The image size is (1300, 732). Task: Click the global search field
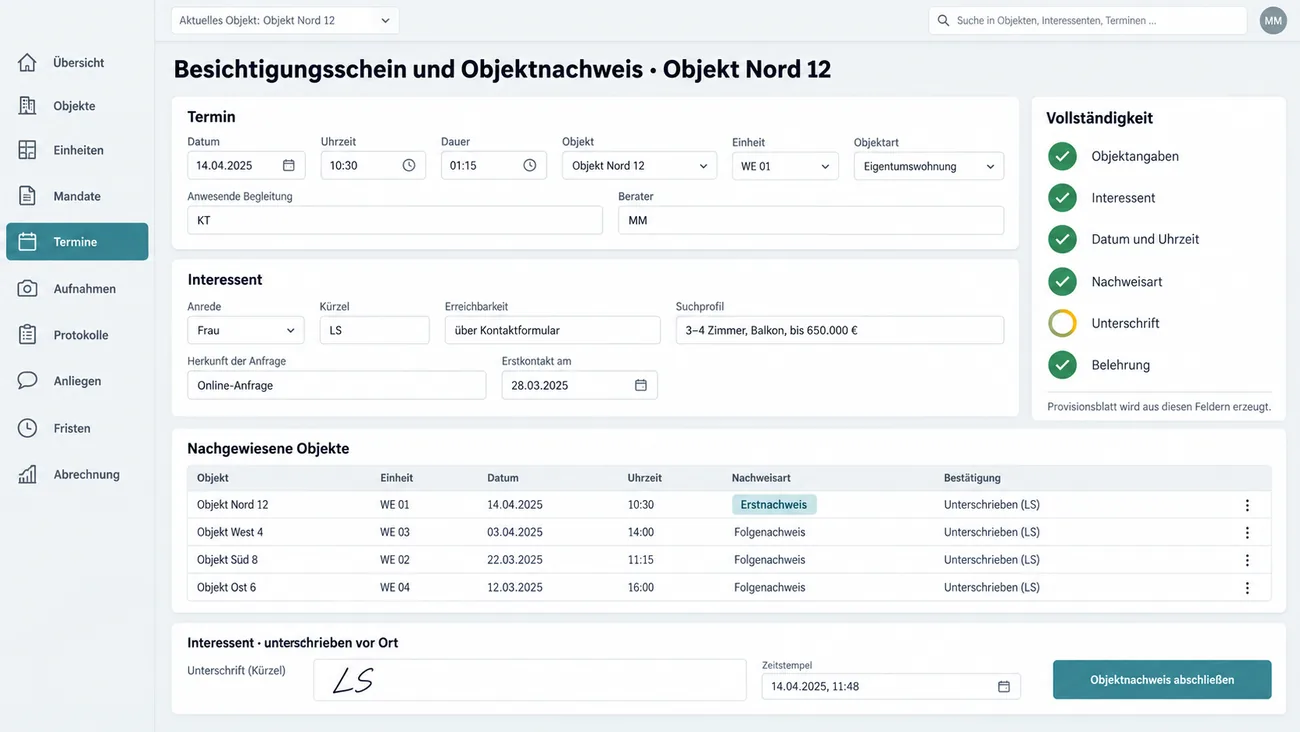click(1088, 20)
